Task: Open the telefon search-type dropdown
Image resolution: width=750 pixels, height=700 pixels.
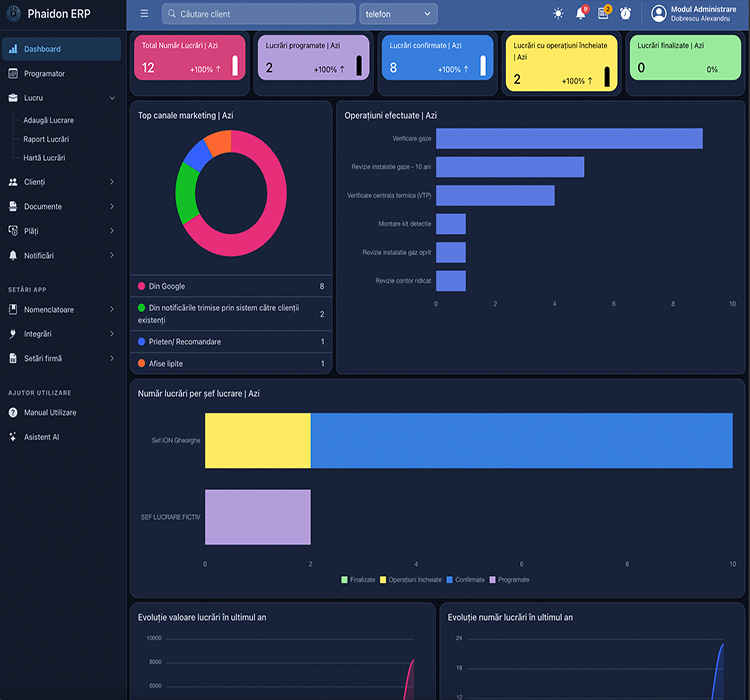Action: (x=398, y=14)
